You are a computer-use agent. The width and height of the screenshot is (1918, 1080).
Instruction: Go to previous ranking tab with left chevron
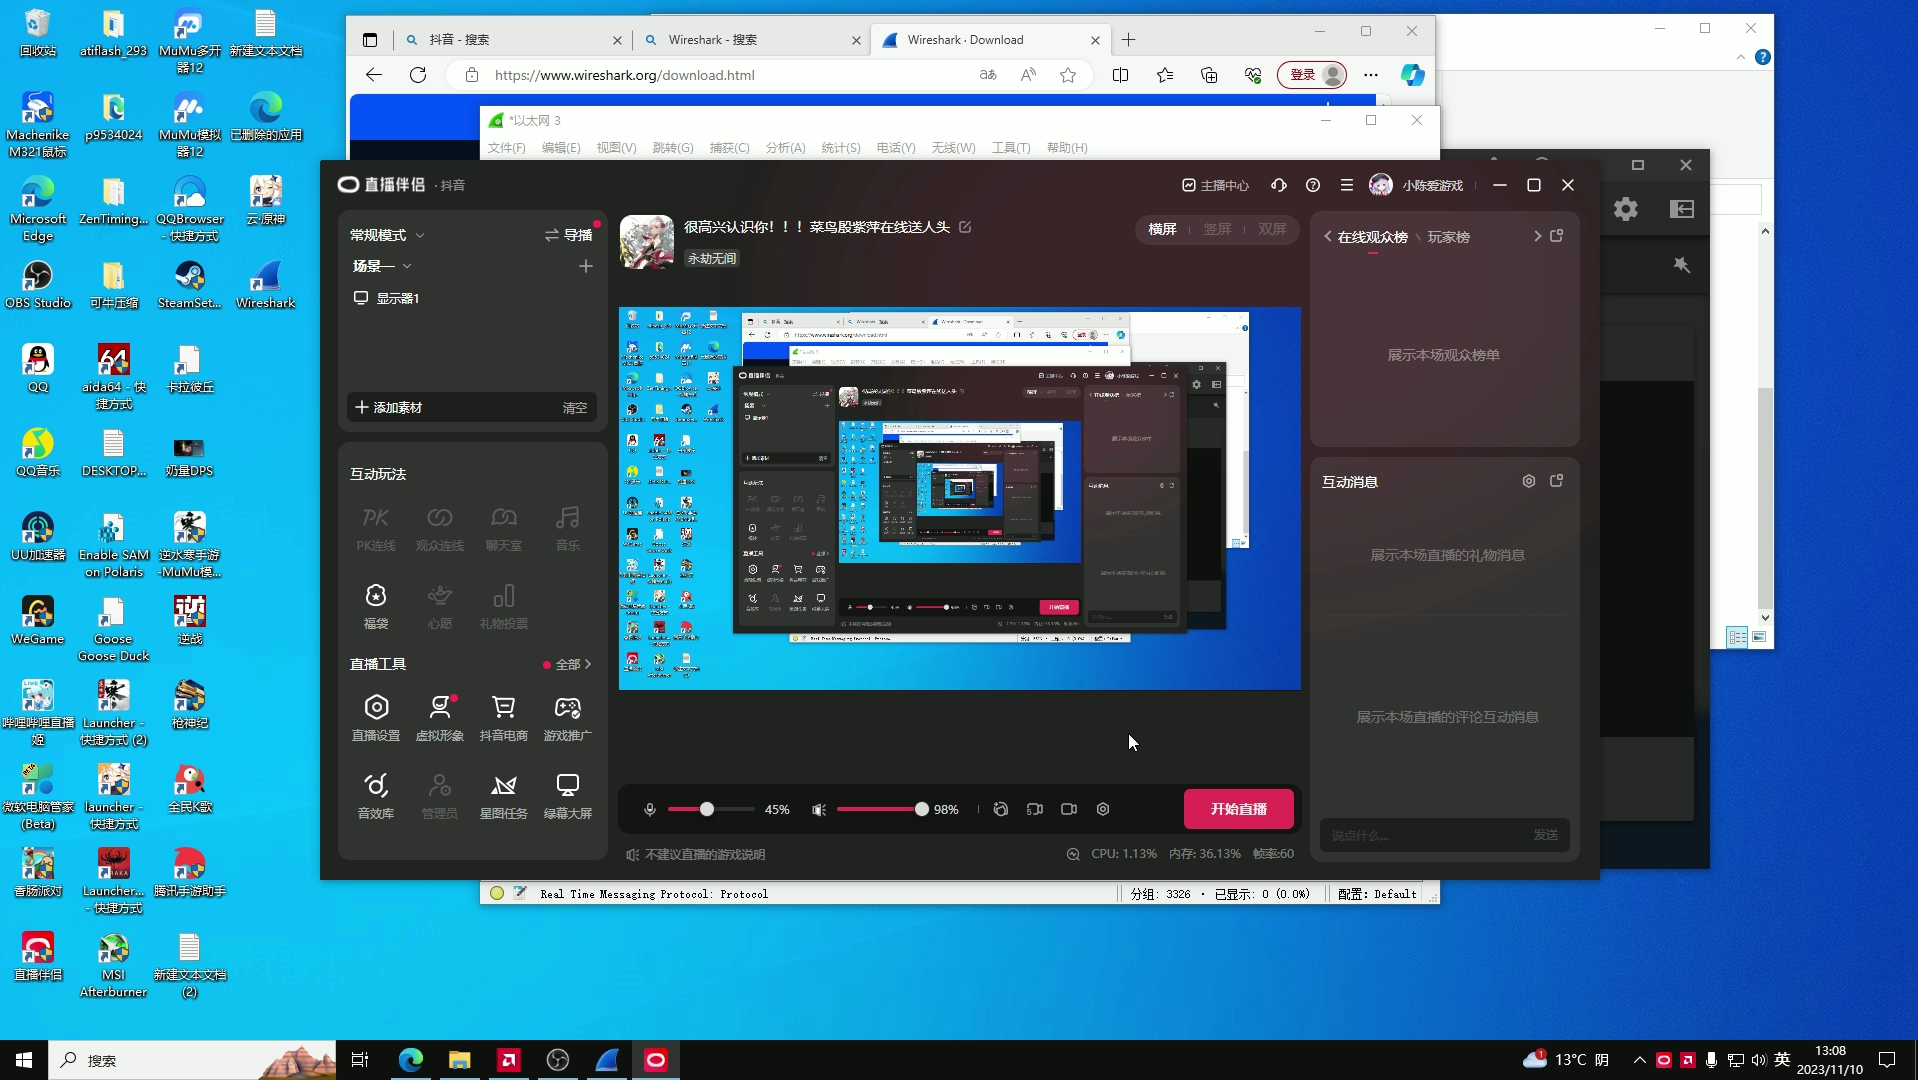point(1328,237)
